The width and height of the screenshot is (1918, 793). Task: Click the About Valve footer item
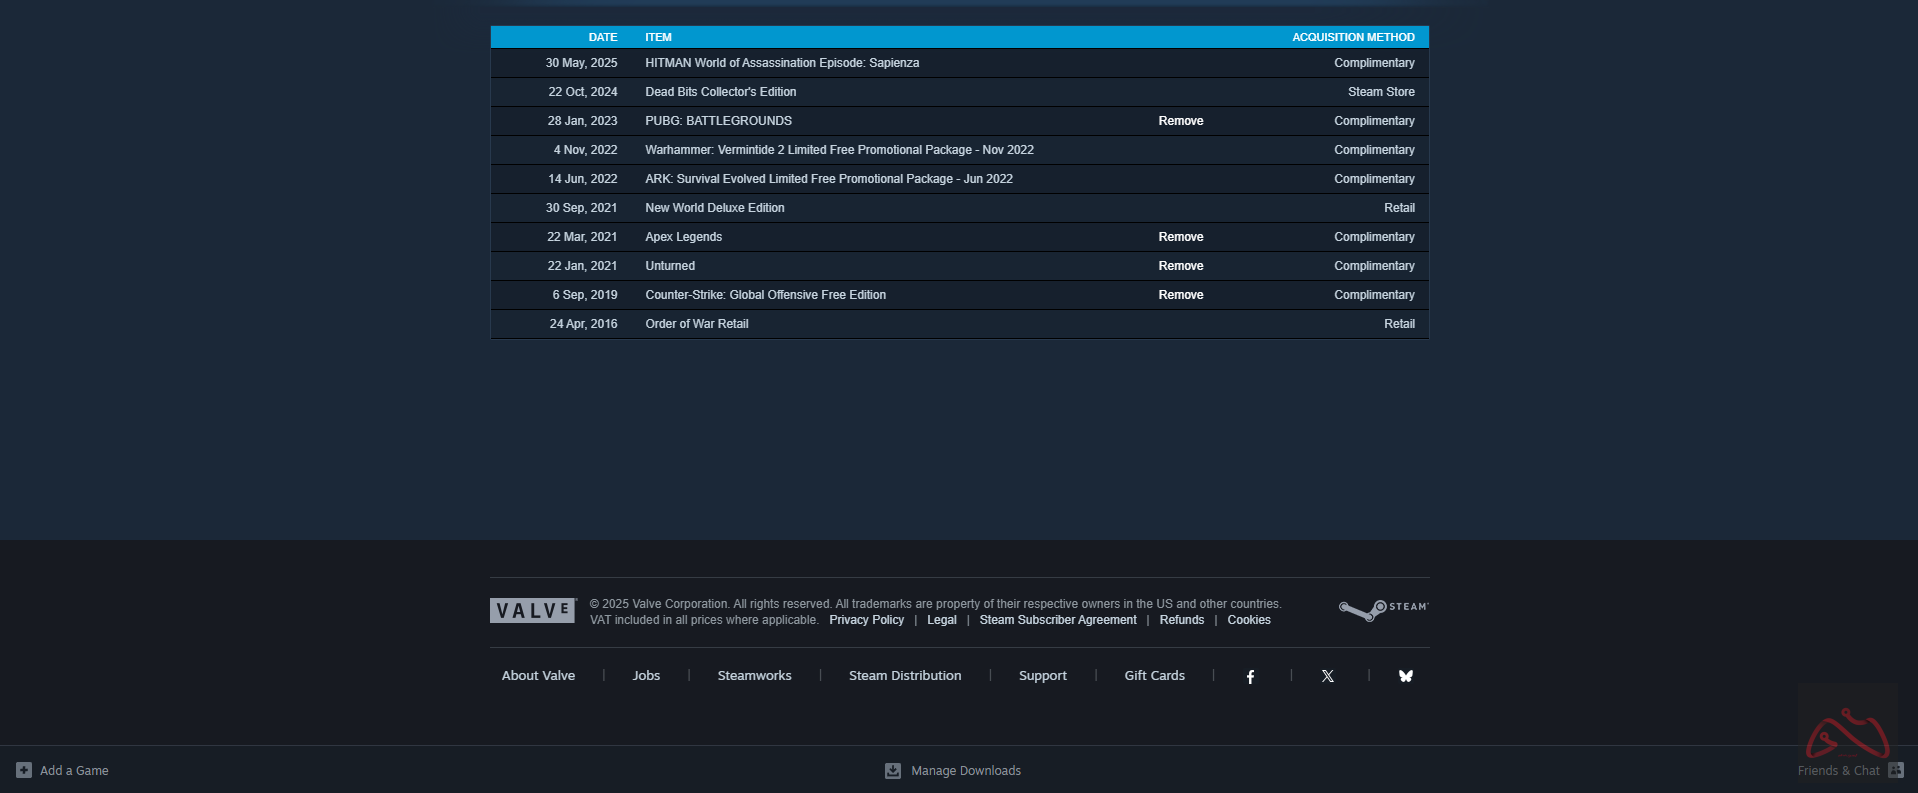click(538, 676)
